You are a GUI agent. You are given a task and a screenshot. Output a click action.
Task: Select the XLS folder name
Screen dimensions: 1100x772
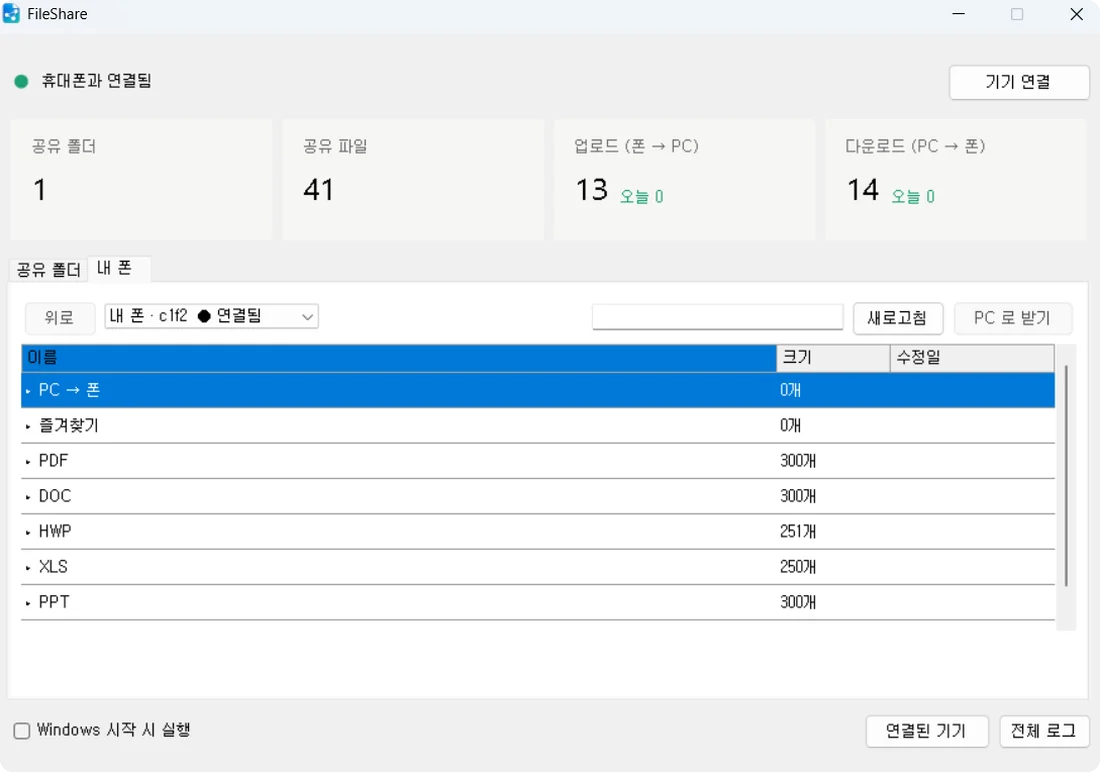coord(53,566)
